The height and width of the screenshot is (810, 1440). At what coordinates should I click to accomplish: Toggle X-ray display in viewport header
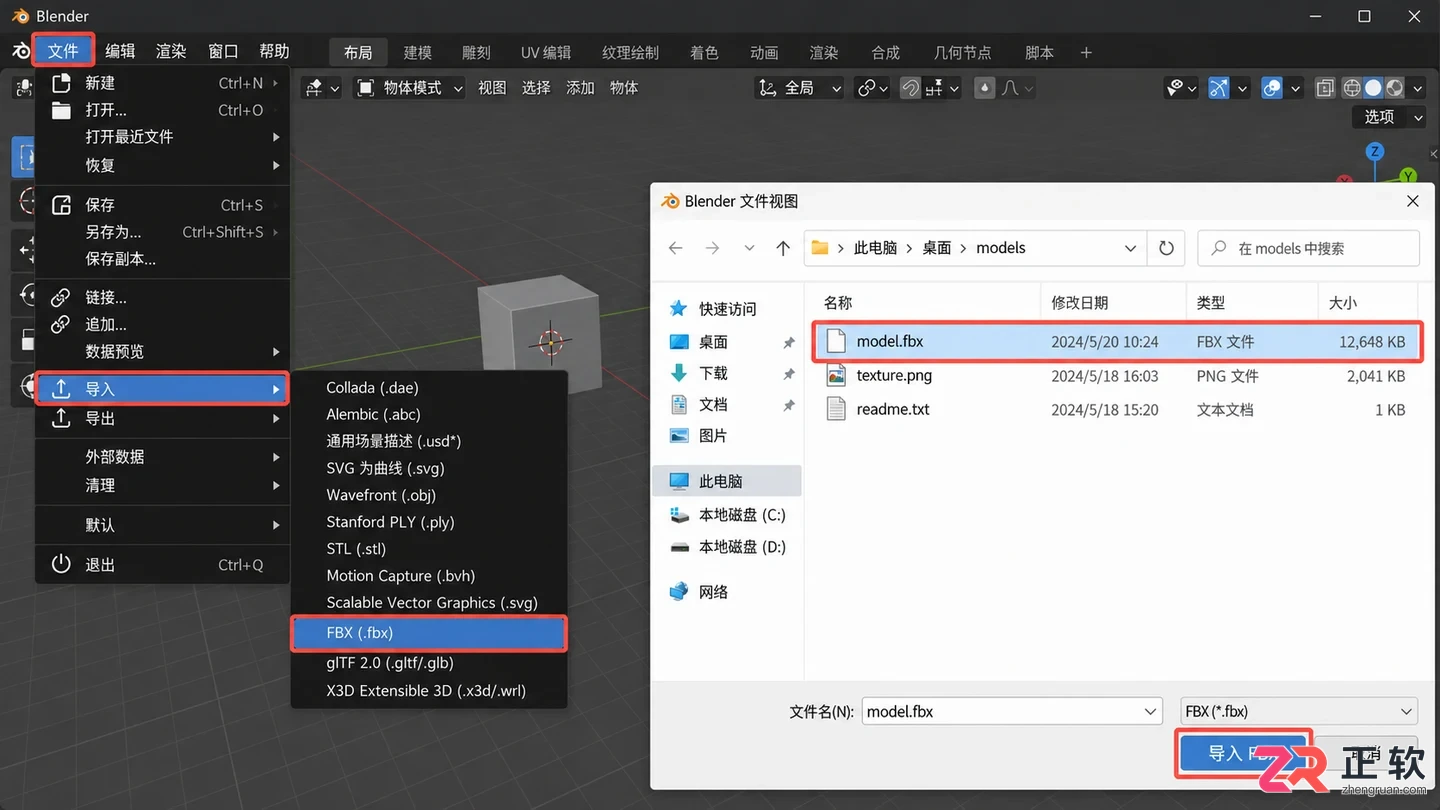(1325, 88)
